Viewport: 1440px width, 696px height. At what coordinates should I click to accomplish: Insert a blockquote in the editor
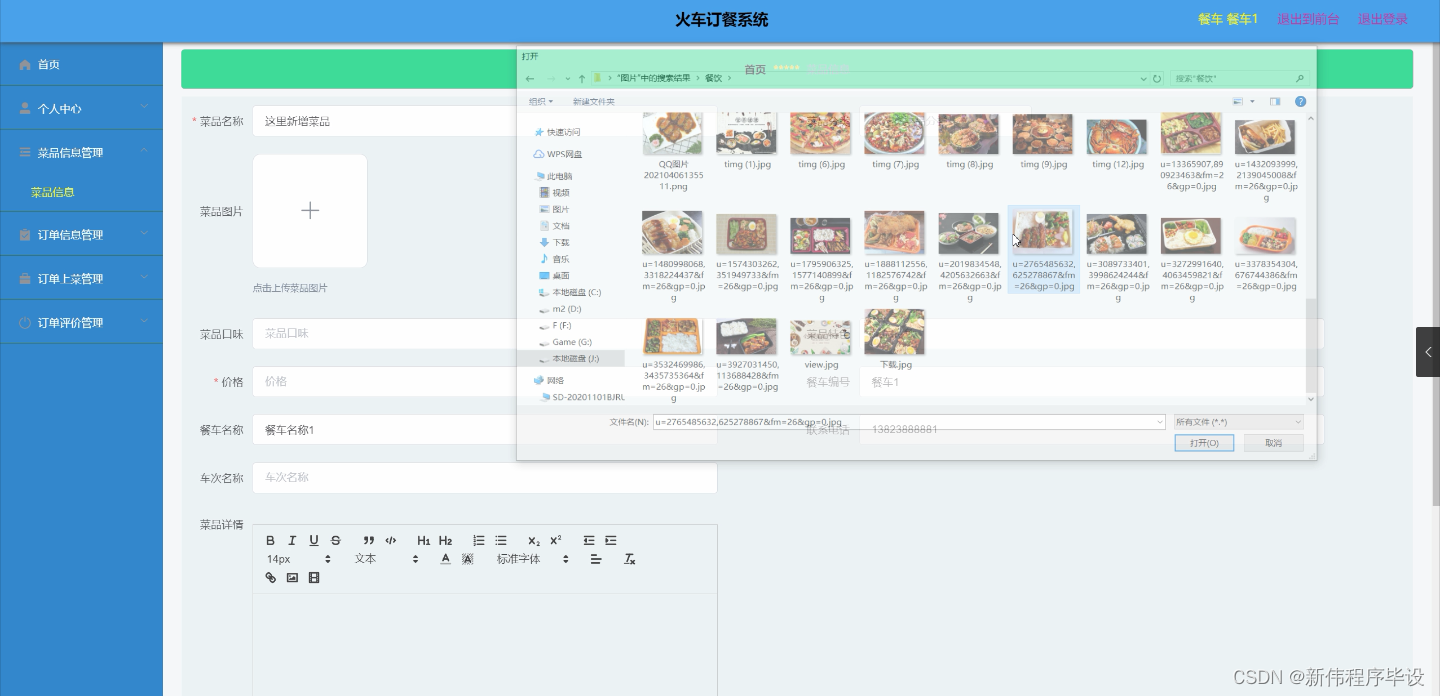tap(369, 541)
